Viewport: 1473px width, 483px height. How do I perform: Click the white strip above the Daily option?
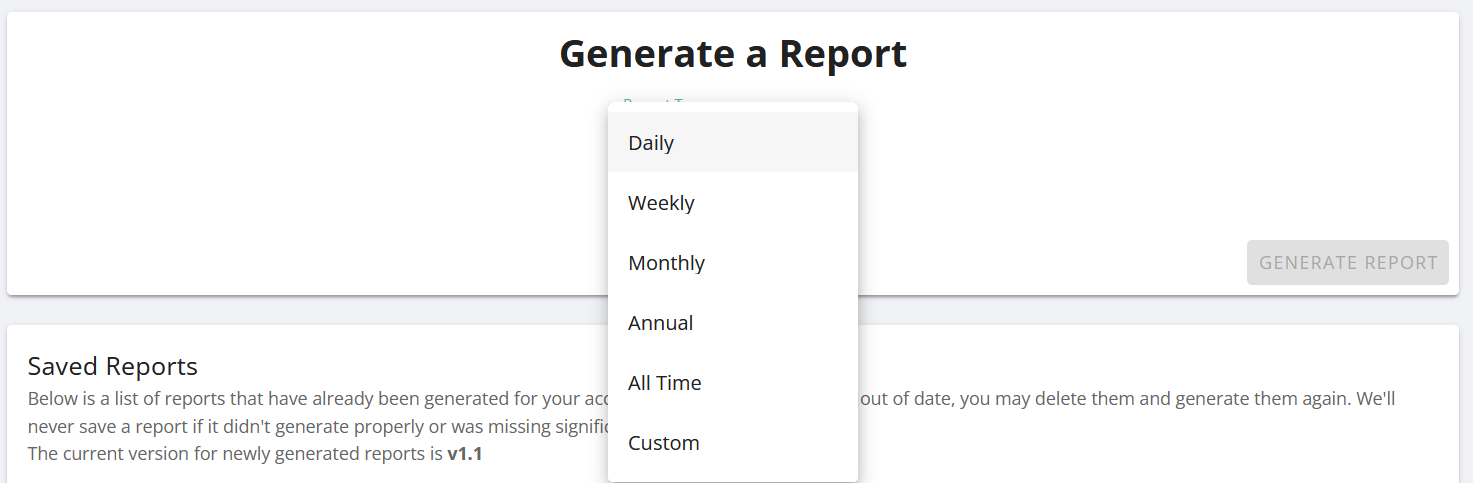pyautogui.click(x=732, y=107)
